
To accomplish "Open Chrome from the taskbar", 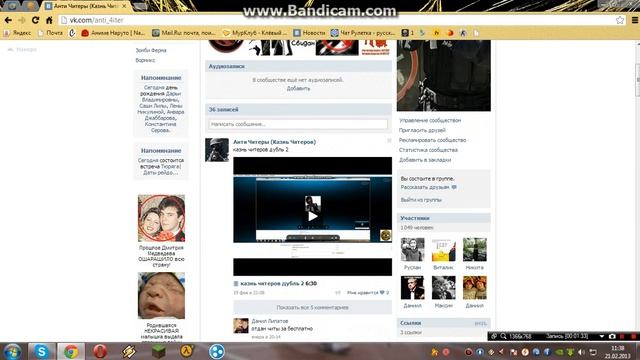I will [71, 351].
